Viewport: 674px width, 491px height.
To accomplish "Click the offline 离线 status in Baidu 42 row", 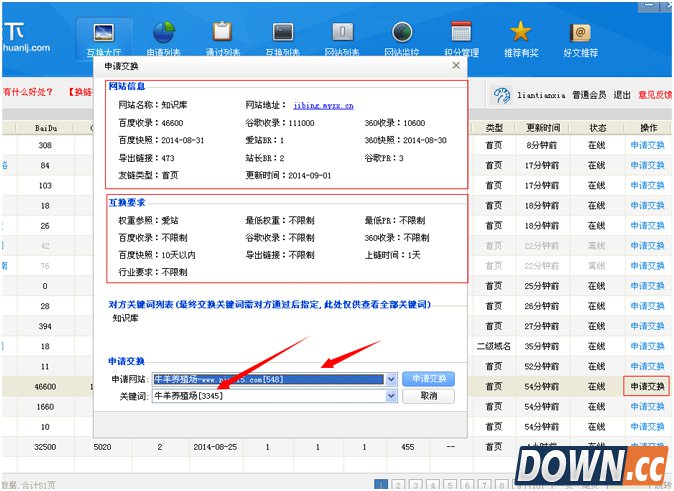I will point(597,246).
